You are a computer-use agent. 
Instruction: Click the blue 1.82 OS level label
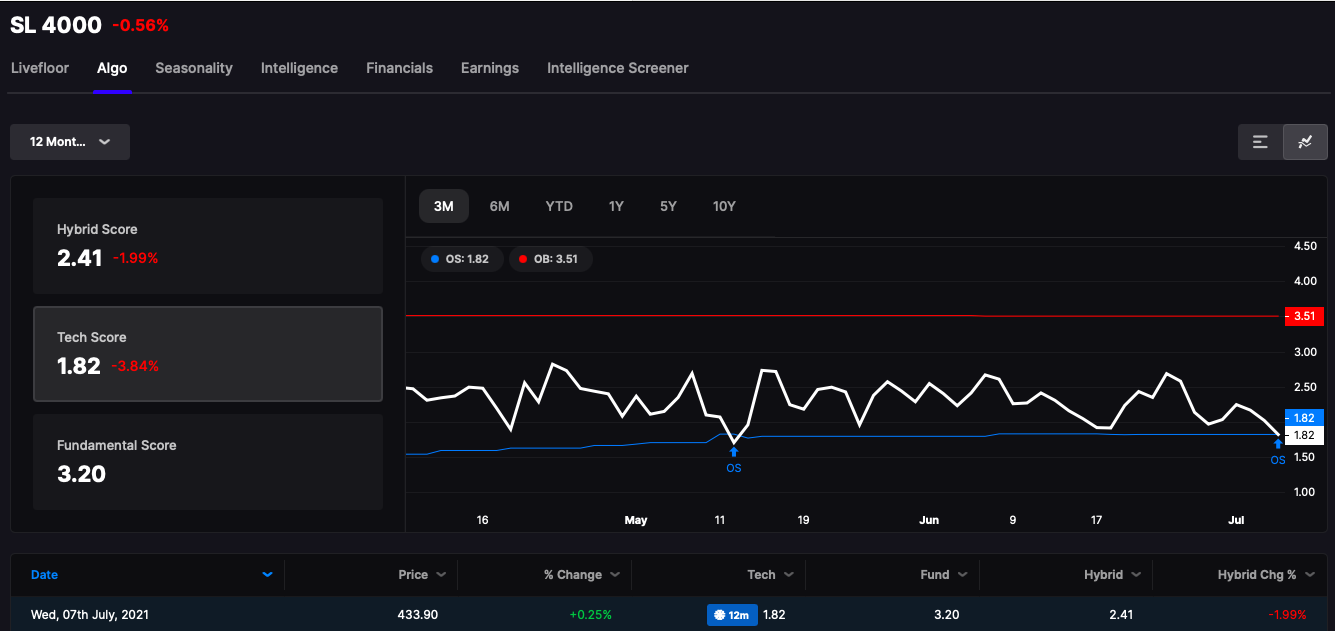(x=1303, y=418)
